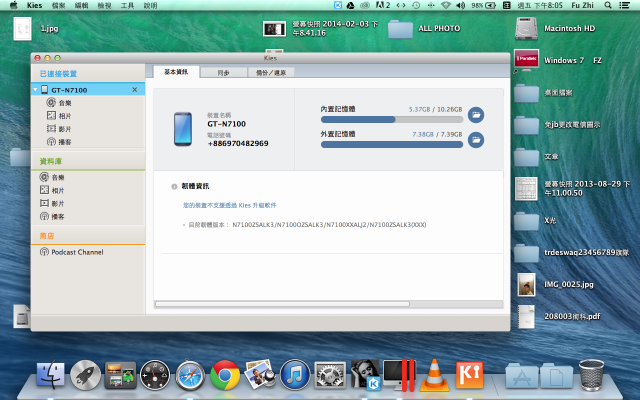Image resolution: width=640 pixels, height=400 pixels.
Task: Open Parallels Desktop icon in Dock
Action: coord(399,375)
